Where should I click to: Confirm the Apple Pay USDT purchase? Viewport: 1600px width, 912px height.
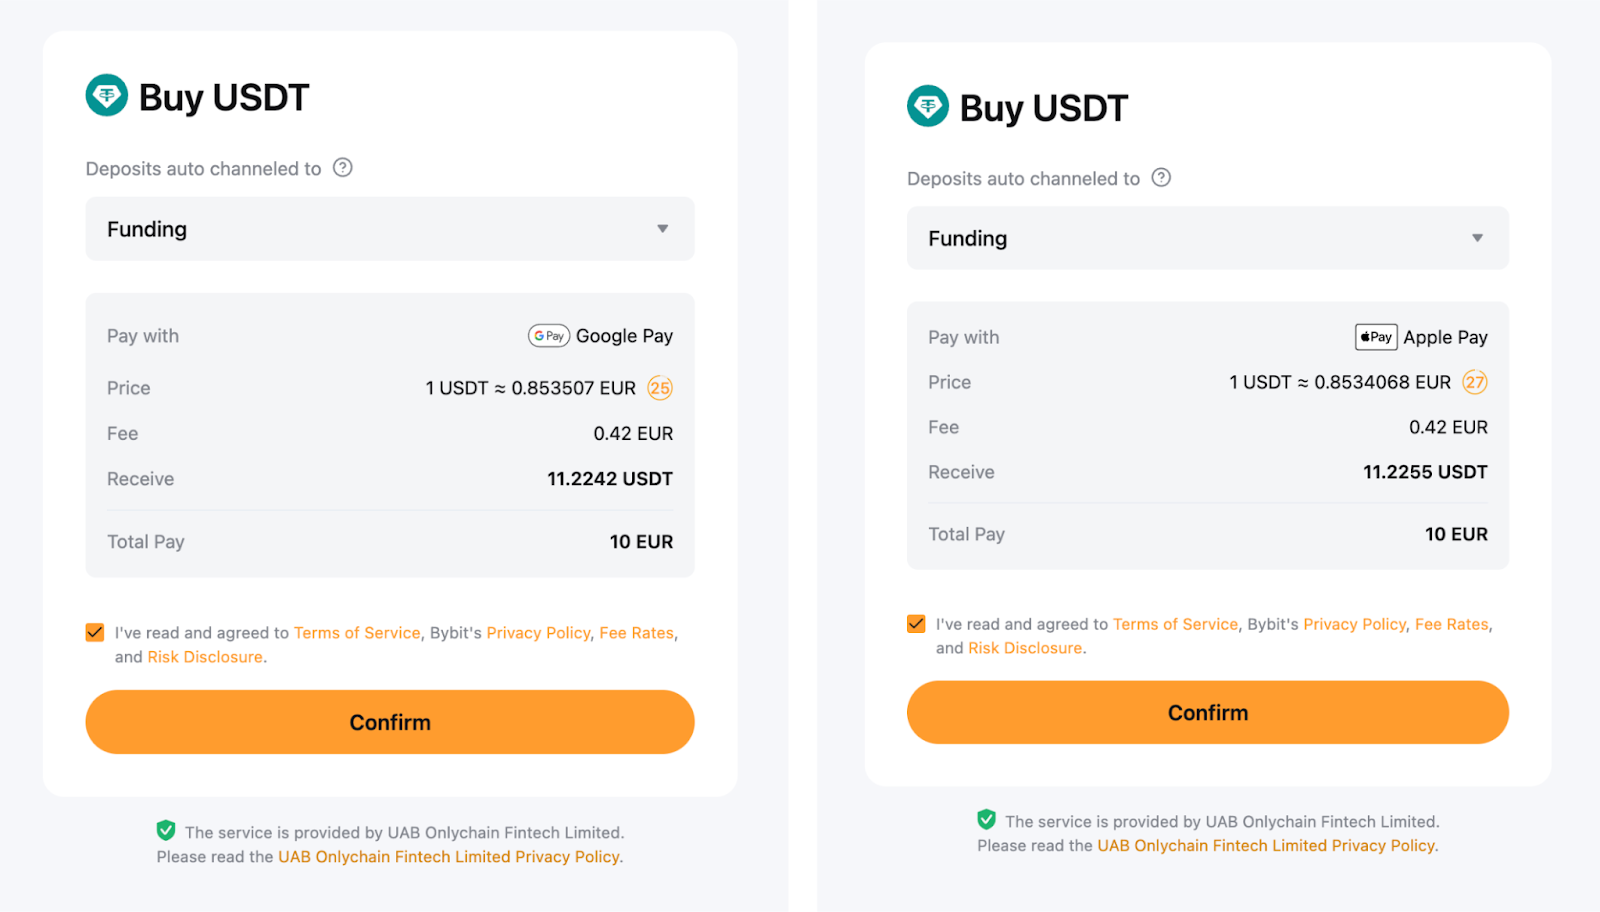coord(1207,713)
